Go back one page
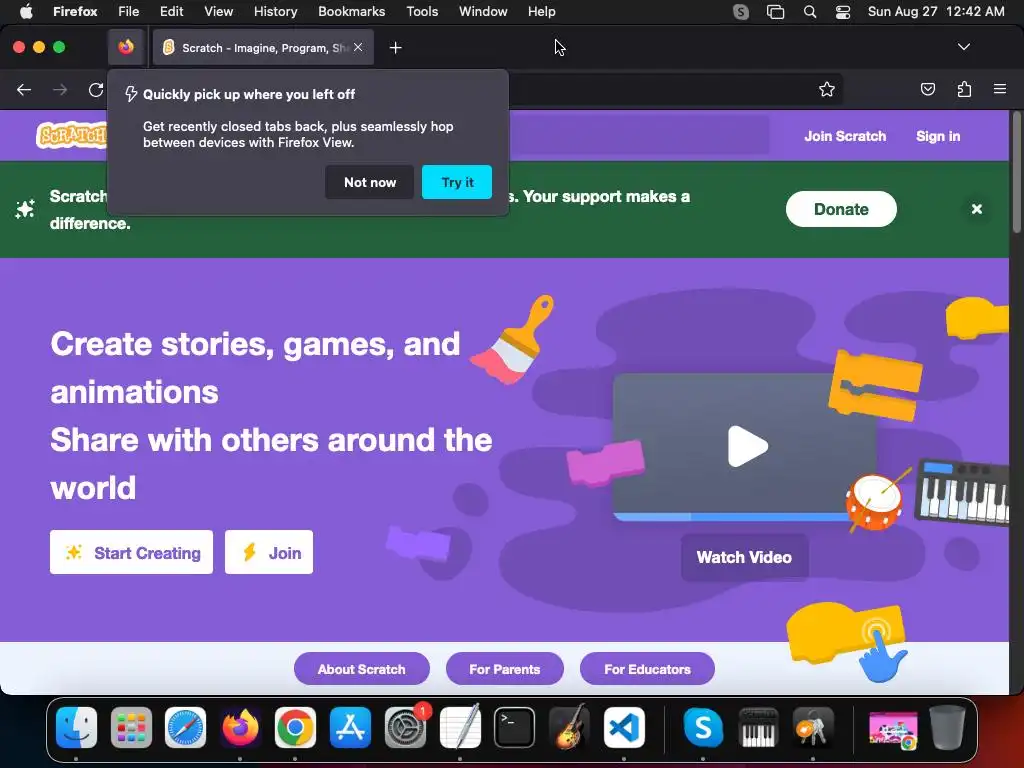Screen dimensions: 1024x768 [24, 89]
